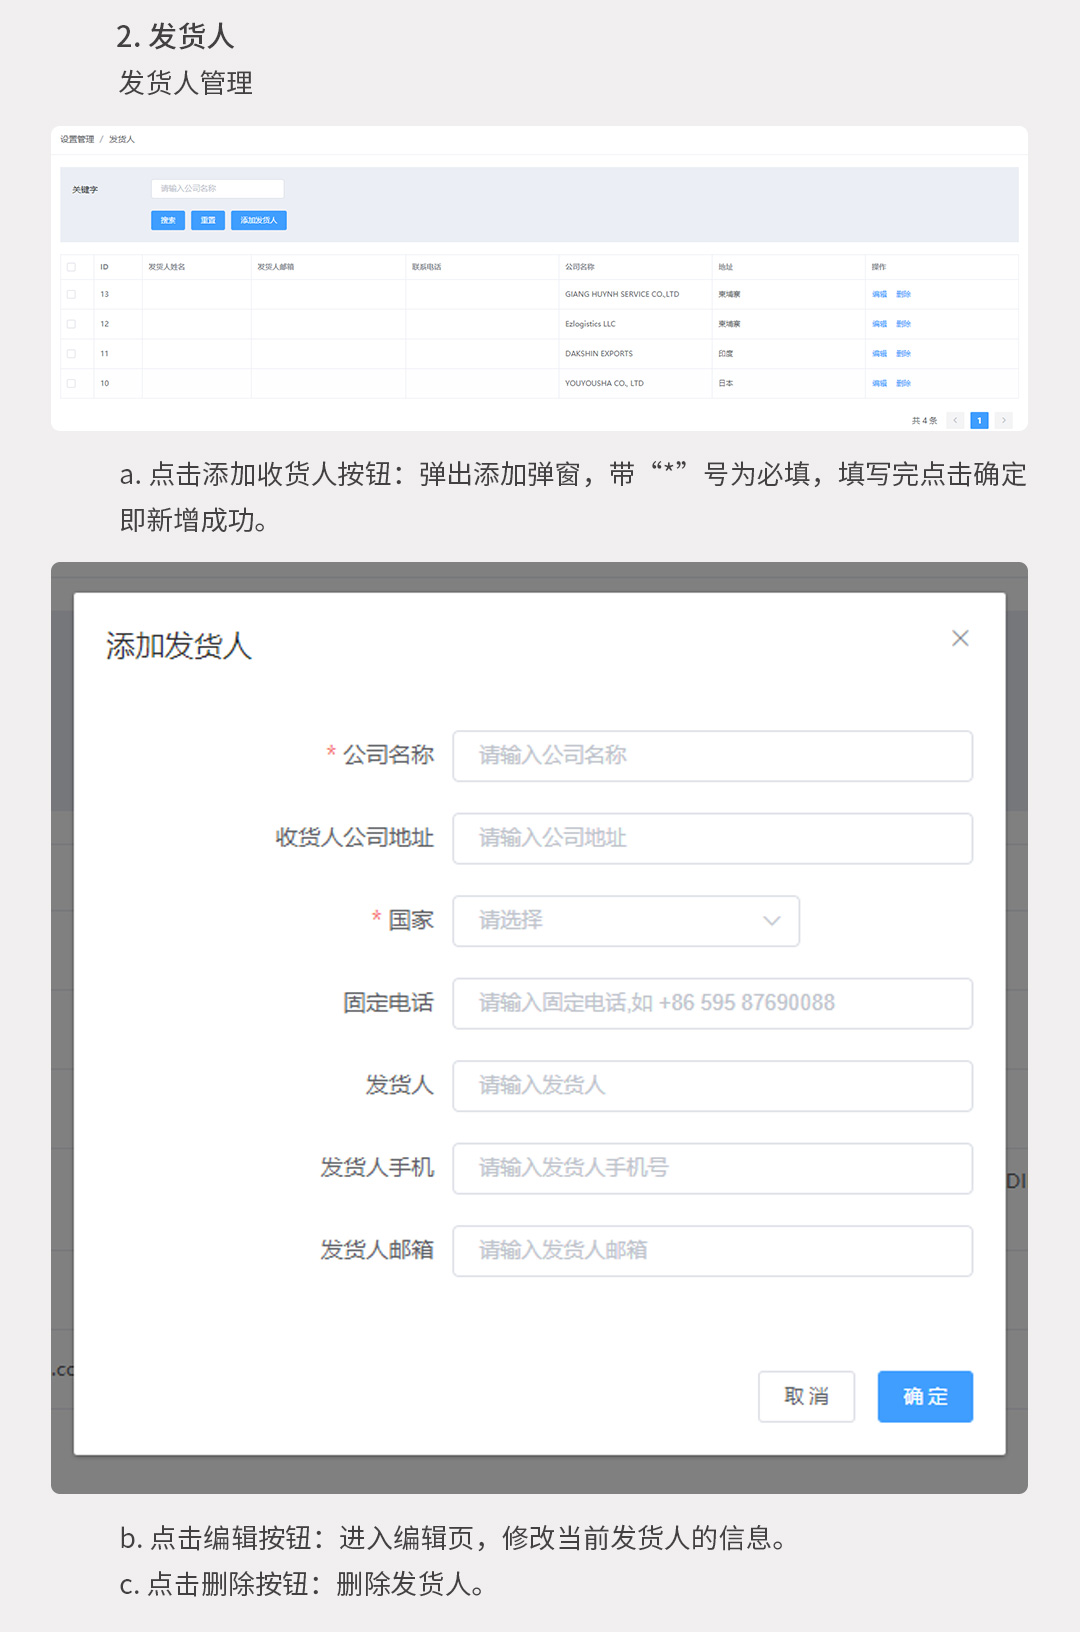Confirm the form with 确定 button
This screenshot has width=1080, height=1632.
point(925,1396)
